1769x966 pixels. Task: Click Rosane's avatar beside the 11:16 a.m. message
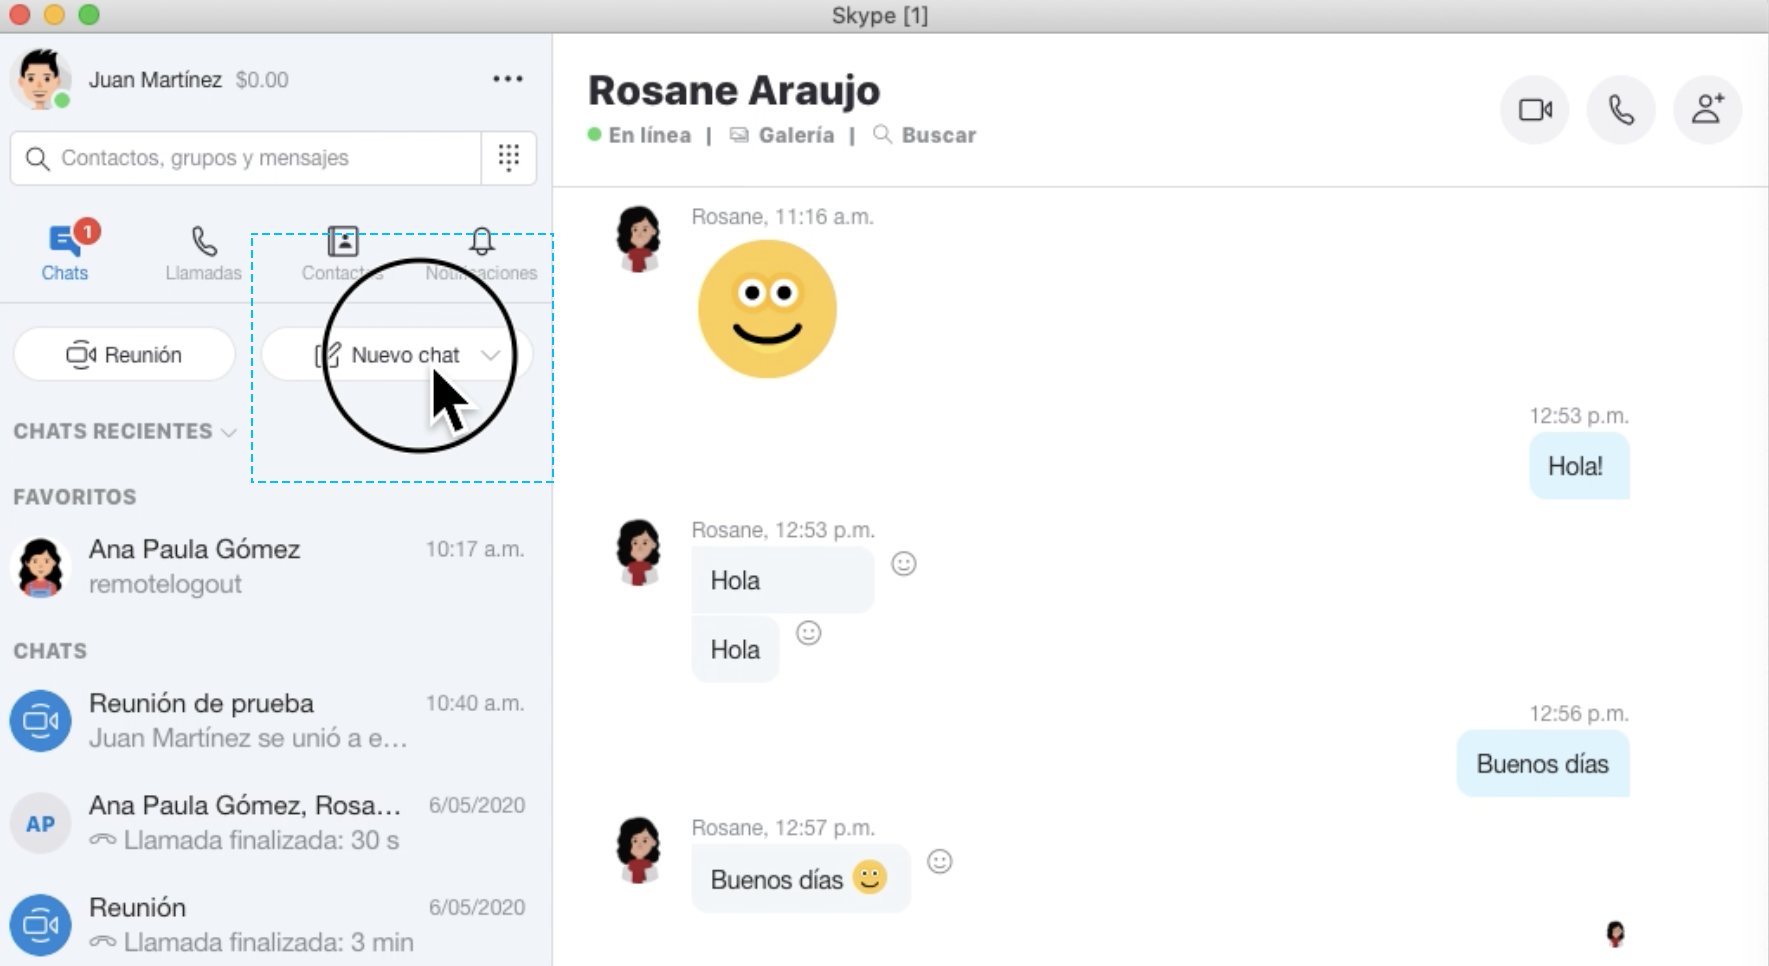click(638, 239)
